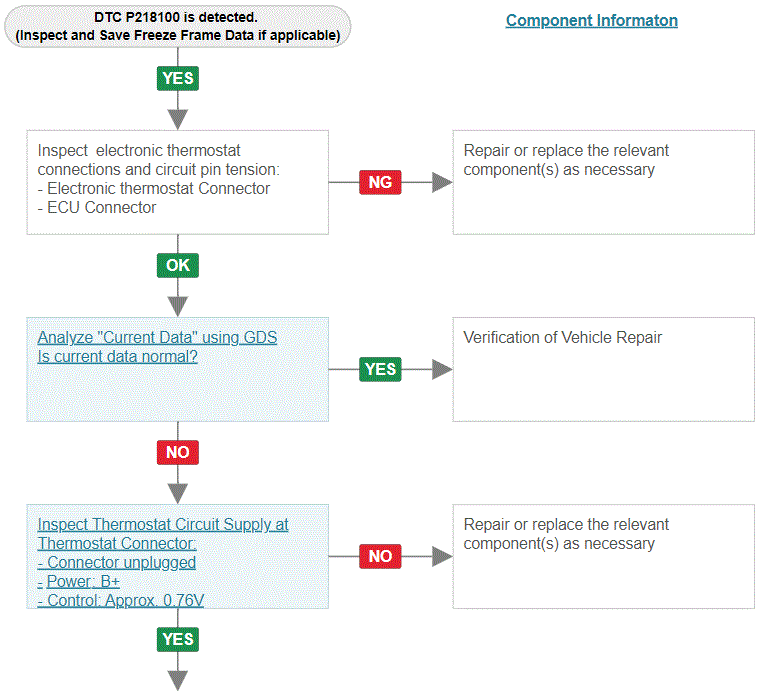Viewport: 762px width, 698px height.
Task: Click the DTC P218100 is detected header
Action: [177, 26]
